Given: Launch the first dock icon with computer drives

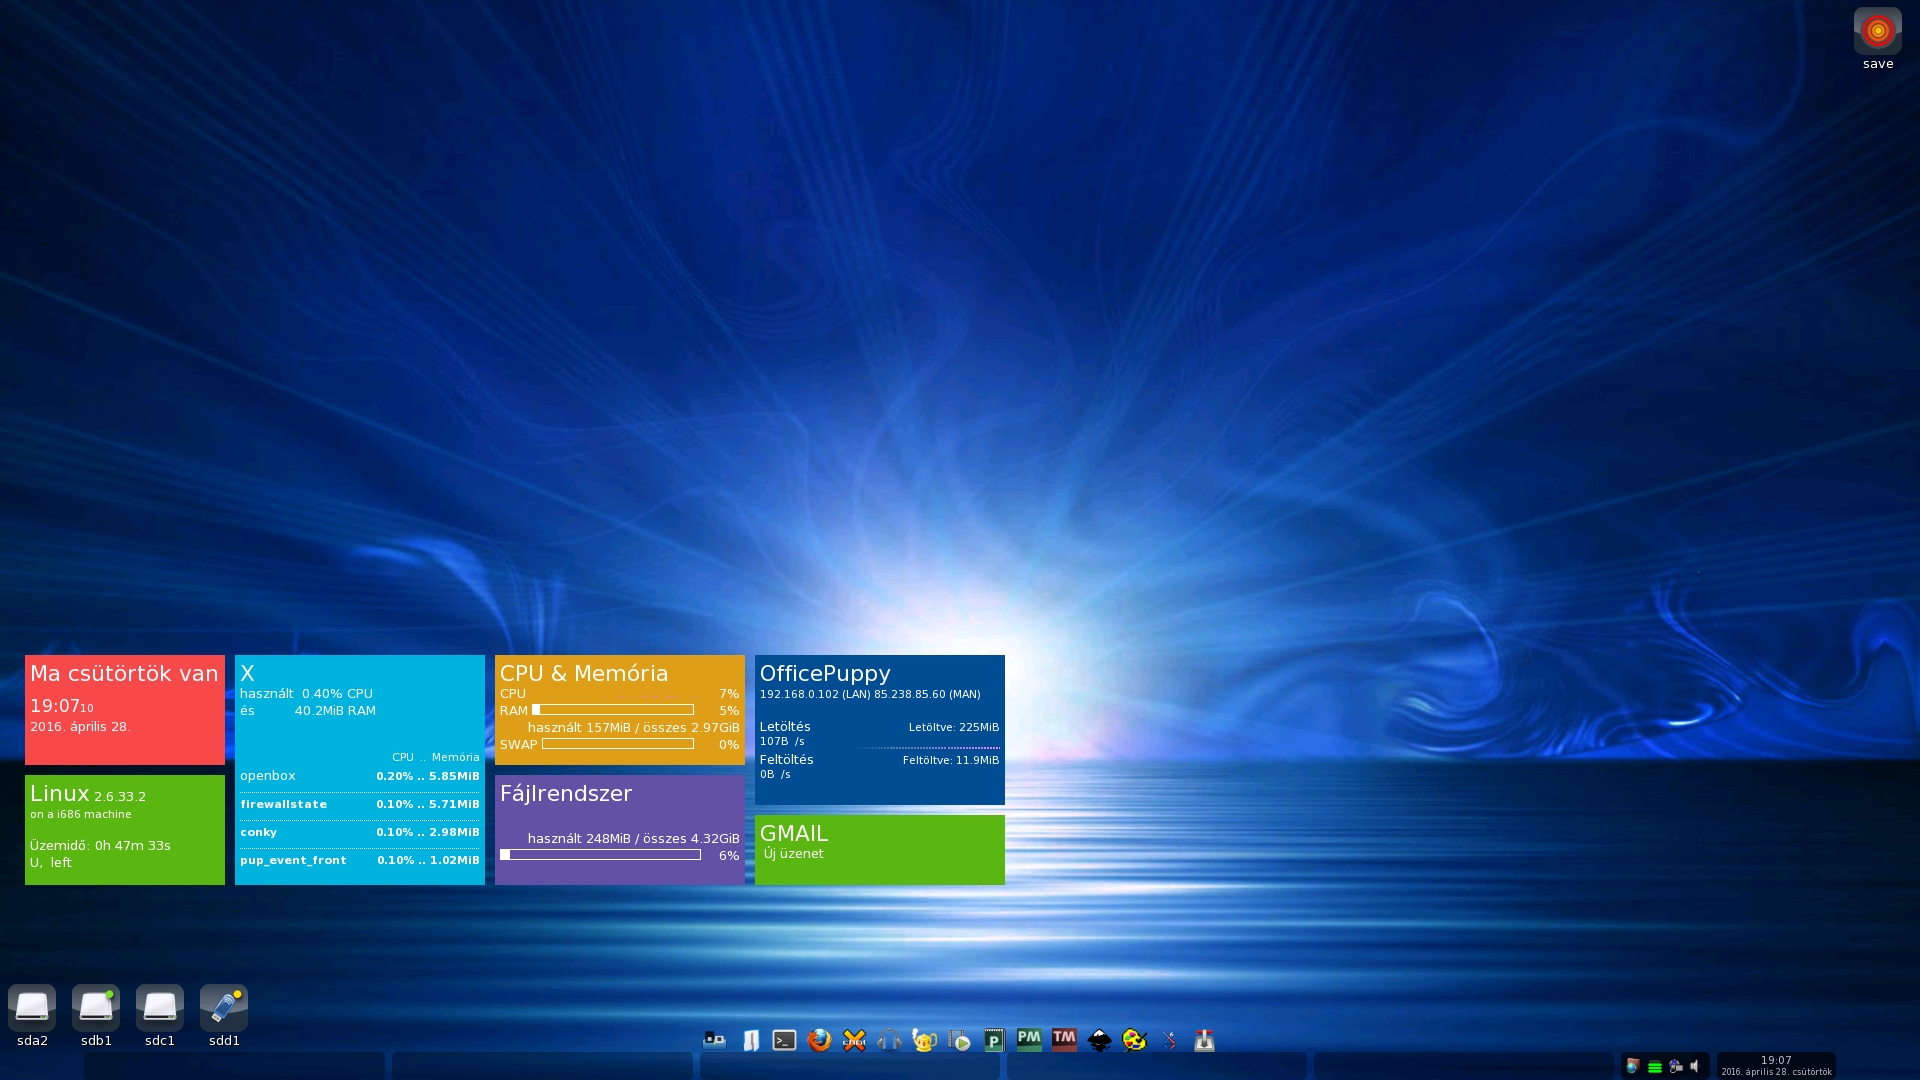Looking at the screenshot, I should tap(715, 1040).
